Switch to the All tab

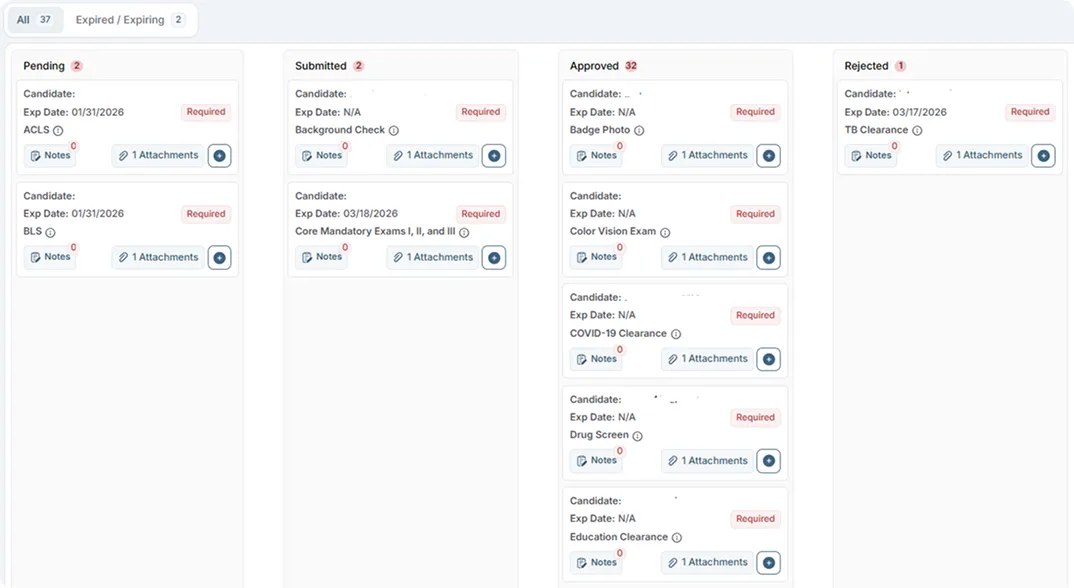[35, 20]
